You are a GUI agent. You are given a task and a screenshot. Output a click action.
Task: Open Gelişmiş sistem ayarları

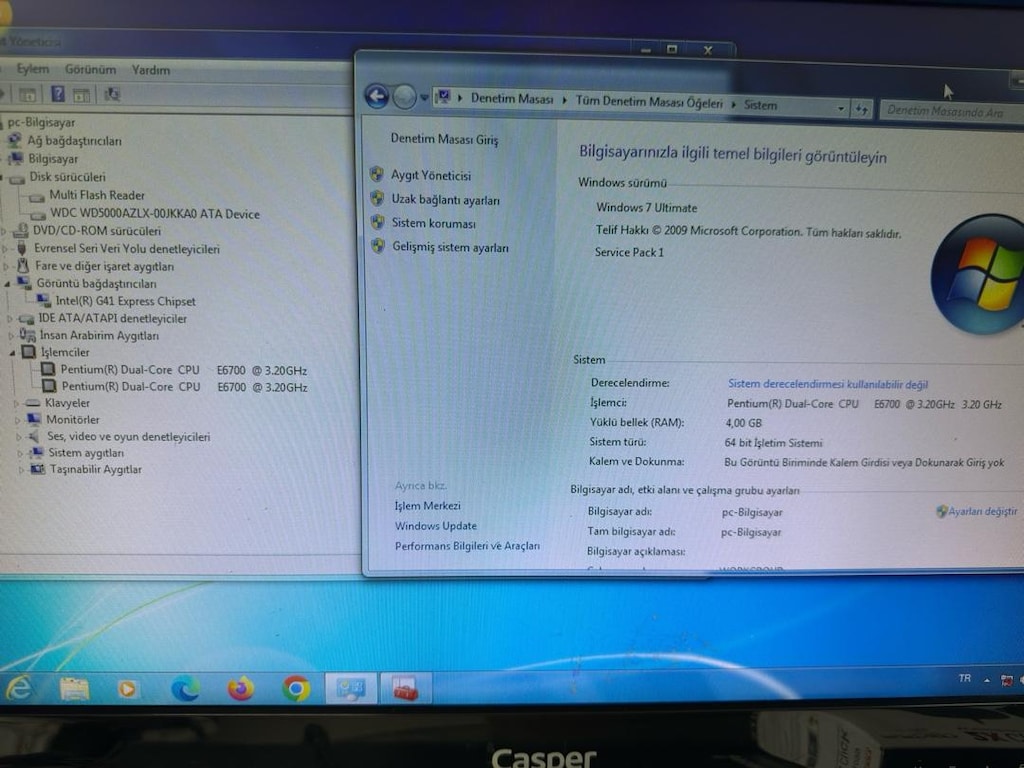tap(450, 248)
